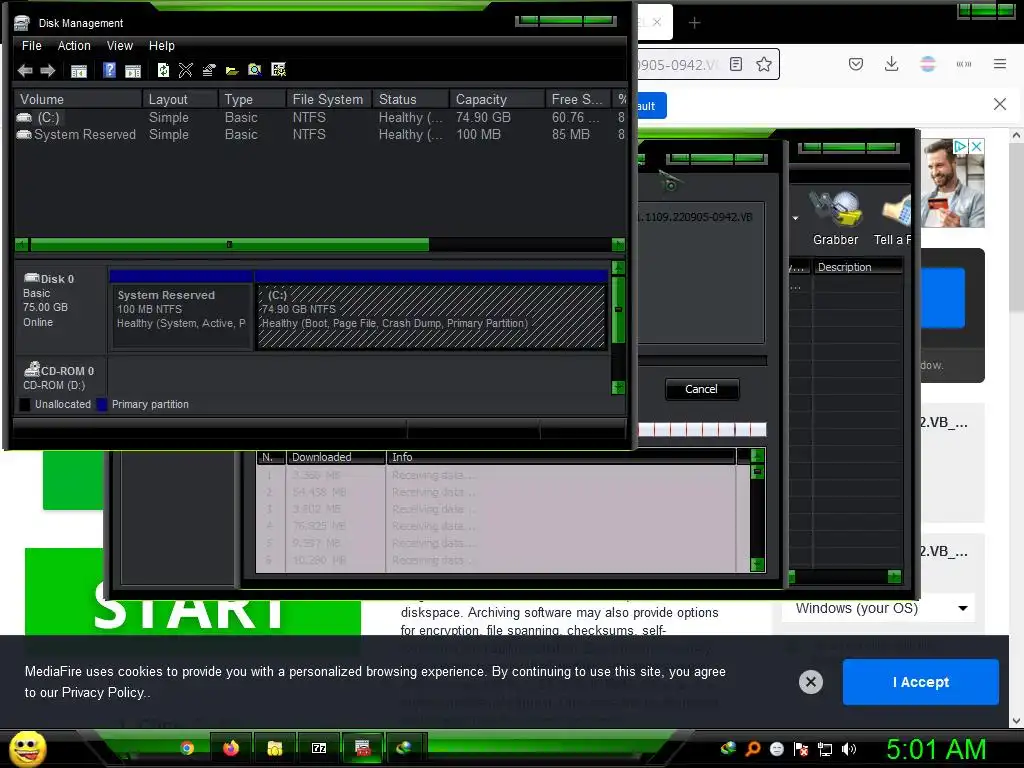The height and width of the screenshot is (768, 1024).
Task: Switch to Firefox in the taskbar
Action: pyautogui.click(x=231, y=748)
